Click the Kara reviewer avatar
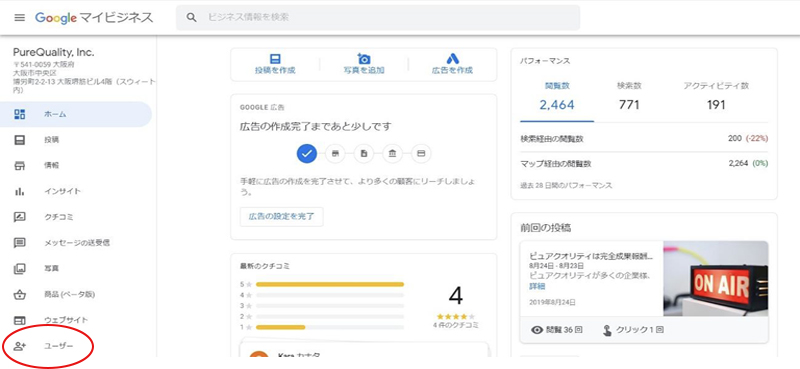Viewport: 800px width, 369px height. point(259,354)
